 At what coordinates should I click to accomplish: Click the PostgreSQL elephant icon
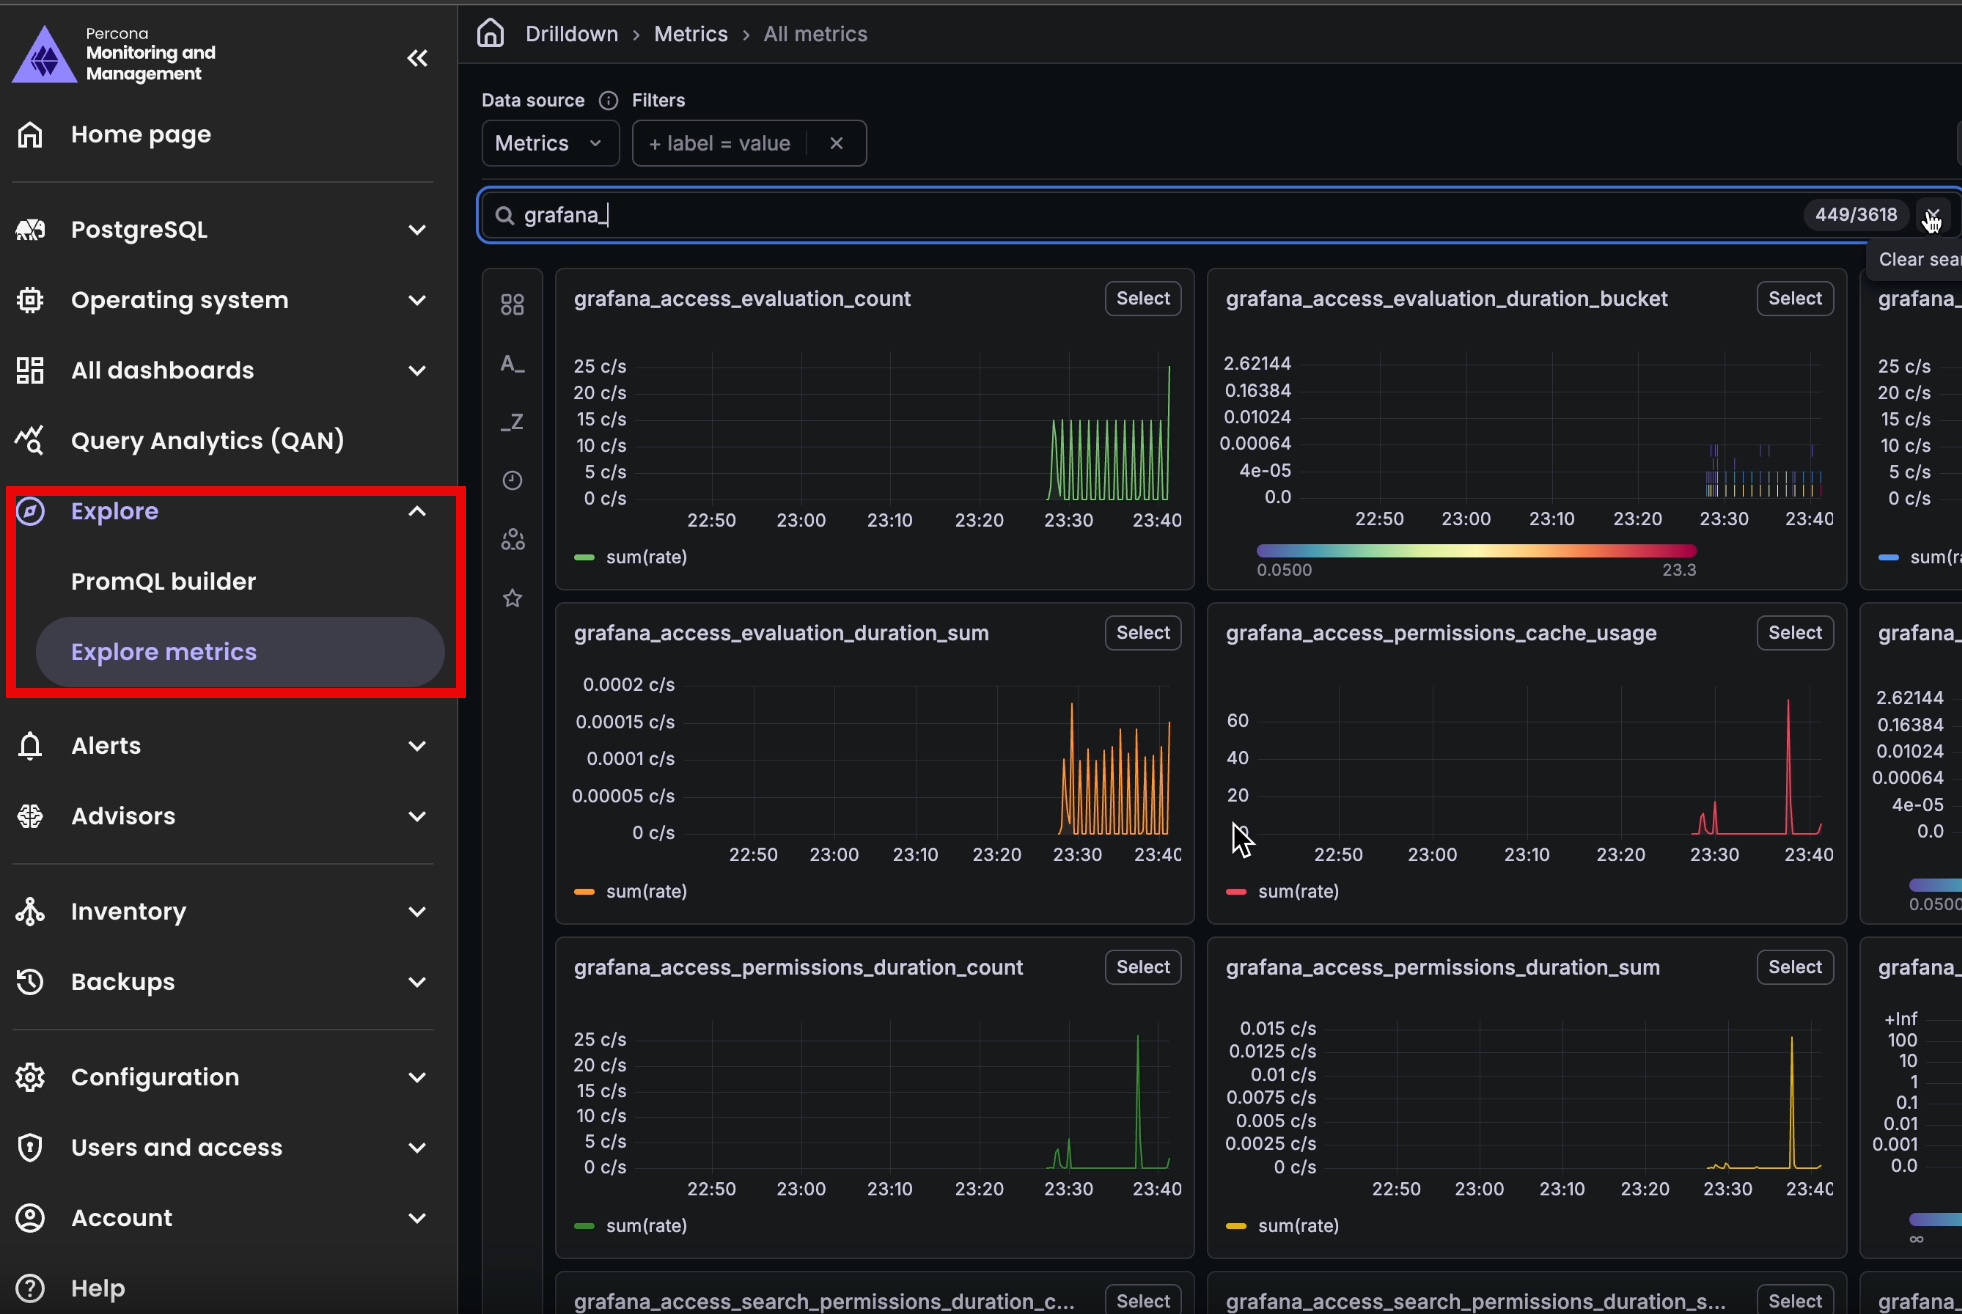click(30, 230)
